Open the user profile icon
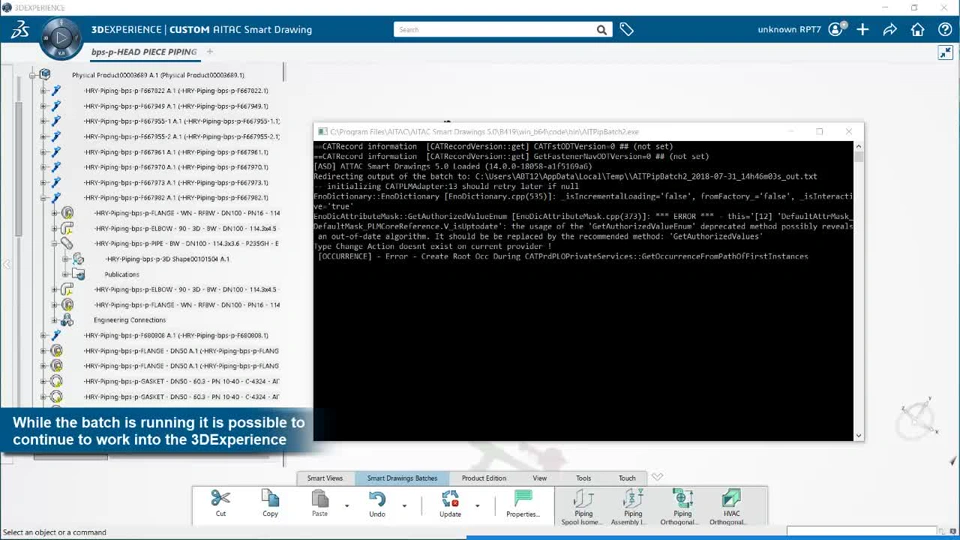 (837, 29)
